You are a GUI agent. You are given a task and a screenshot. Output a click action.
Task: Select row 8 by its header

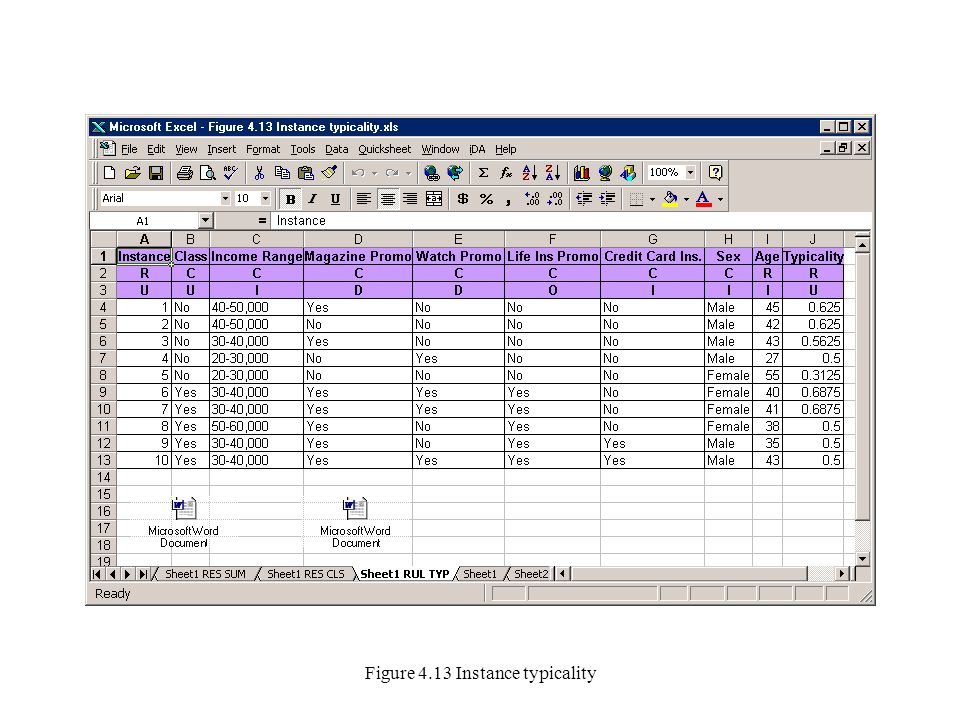click(103, 375)
